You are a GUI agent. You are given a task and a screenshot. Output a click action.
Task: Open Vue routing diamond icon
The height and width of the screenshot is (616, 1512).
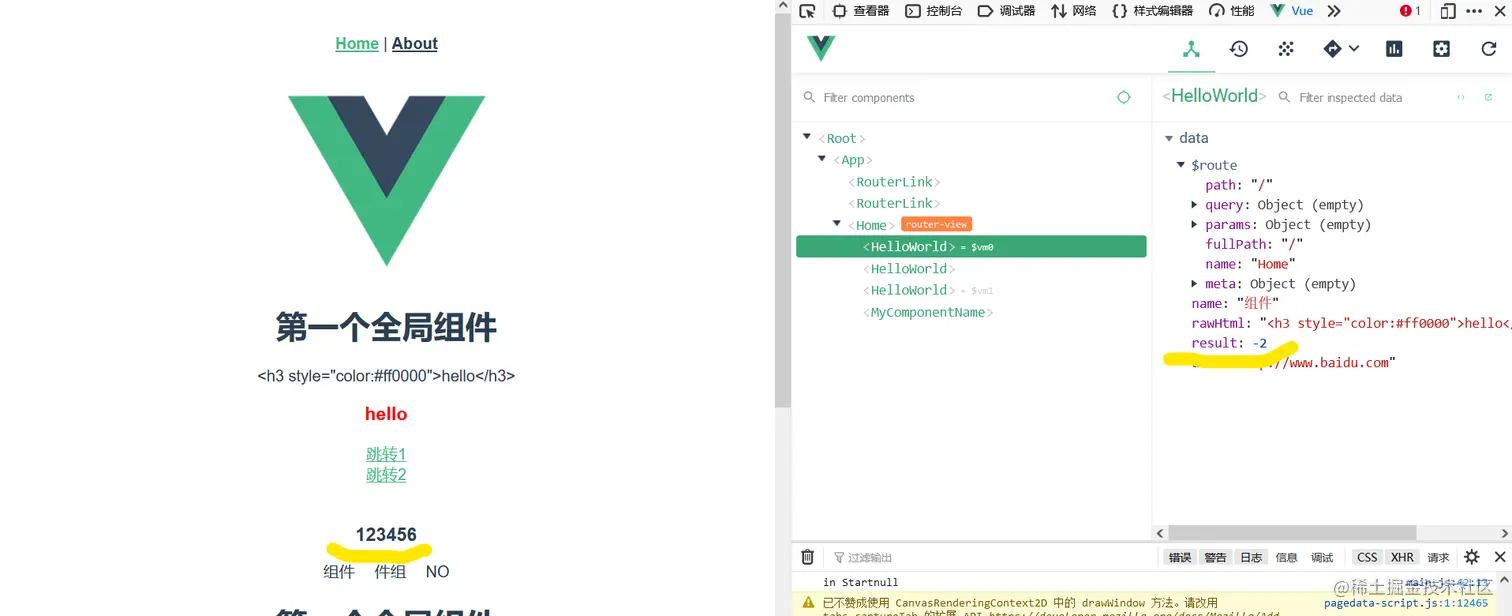coord(1332,49)
